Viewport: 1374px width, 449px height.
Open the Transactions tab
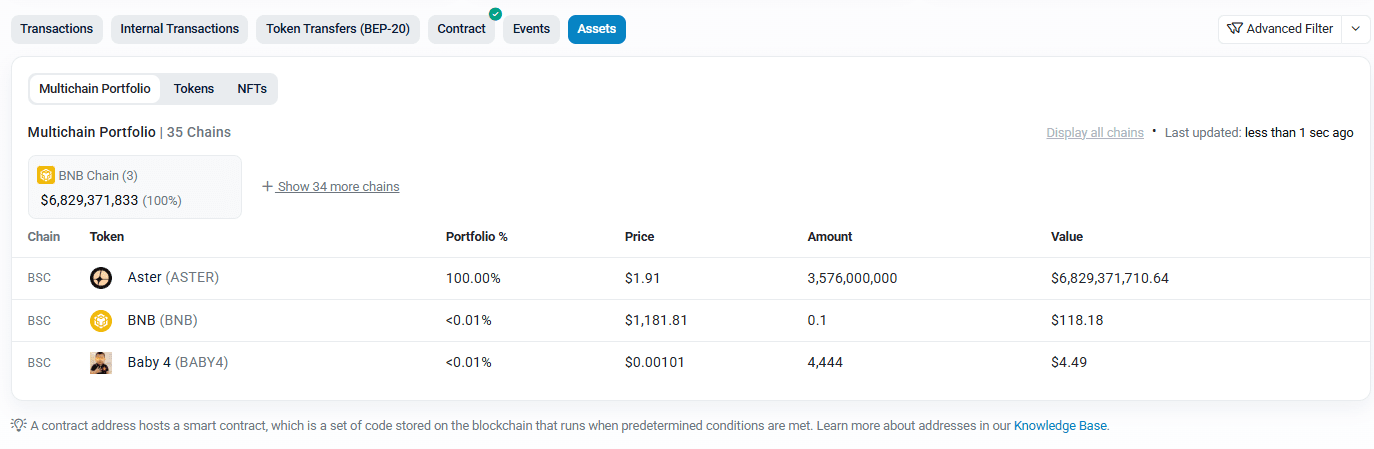57,29
